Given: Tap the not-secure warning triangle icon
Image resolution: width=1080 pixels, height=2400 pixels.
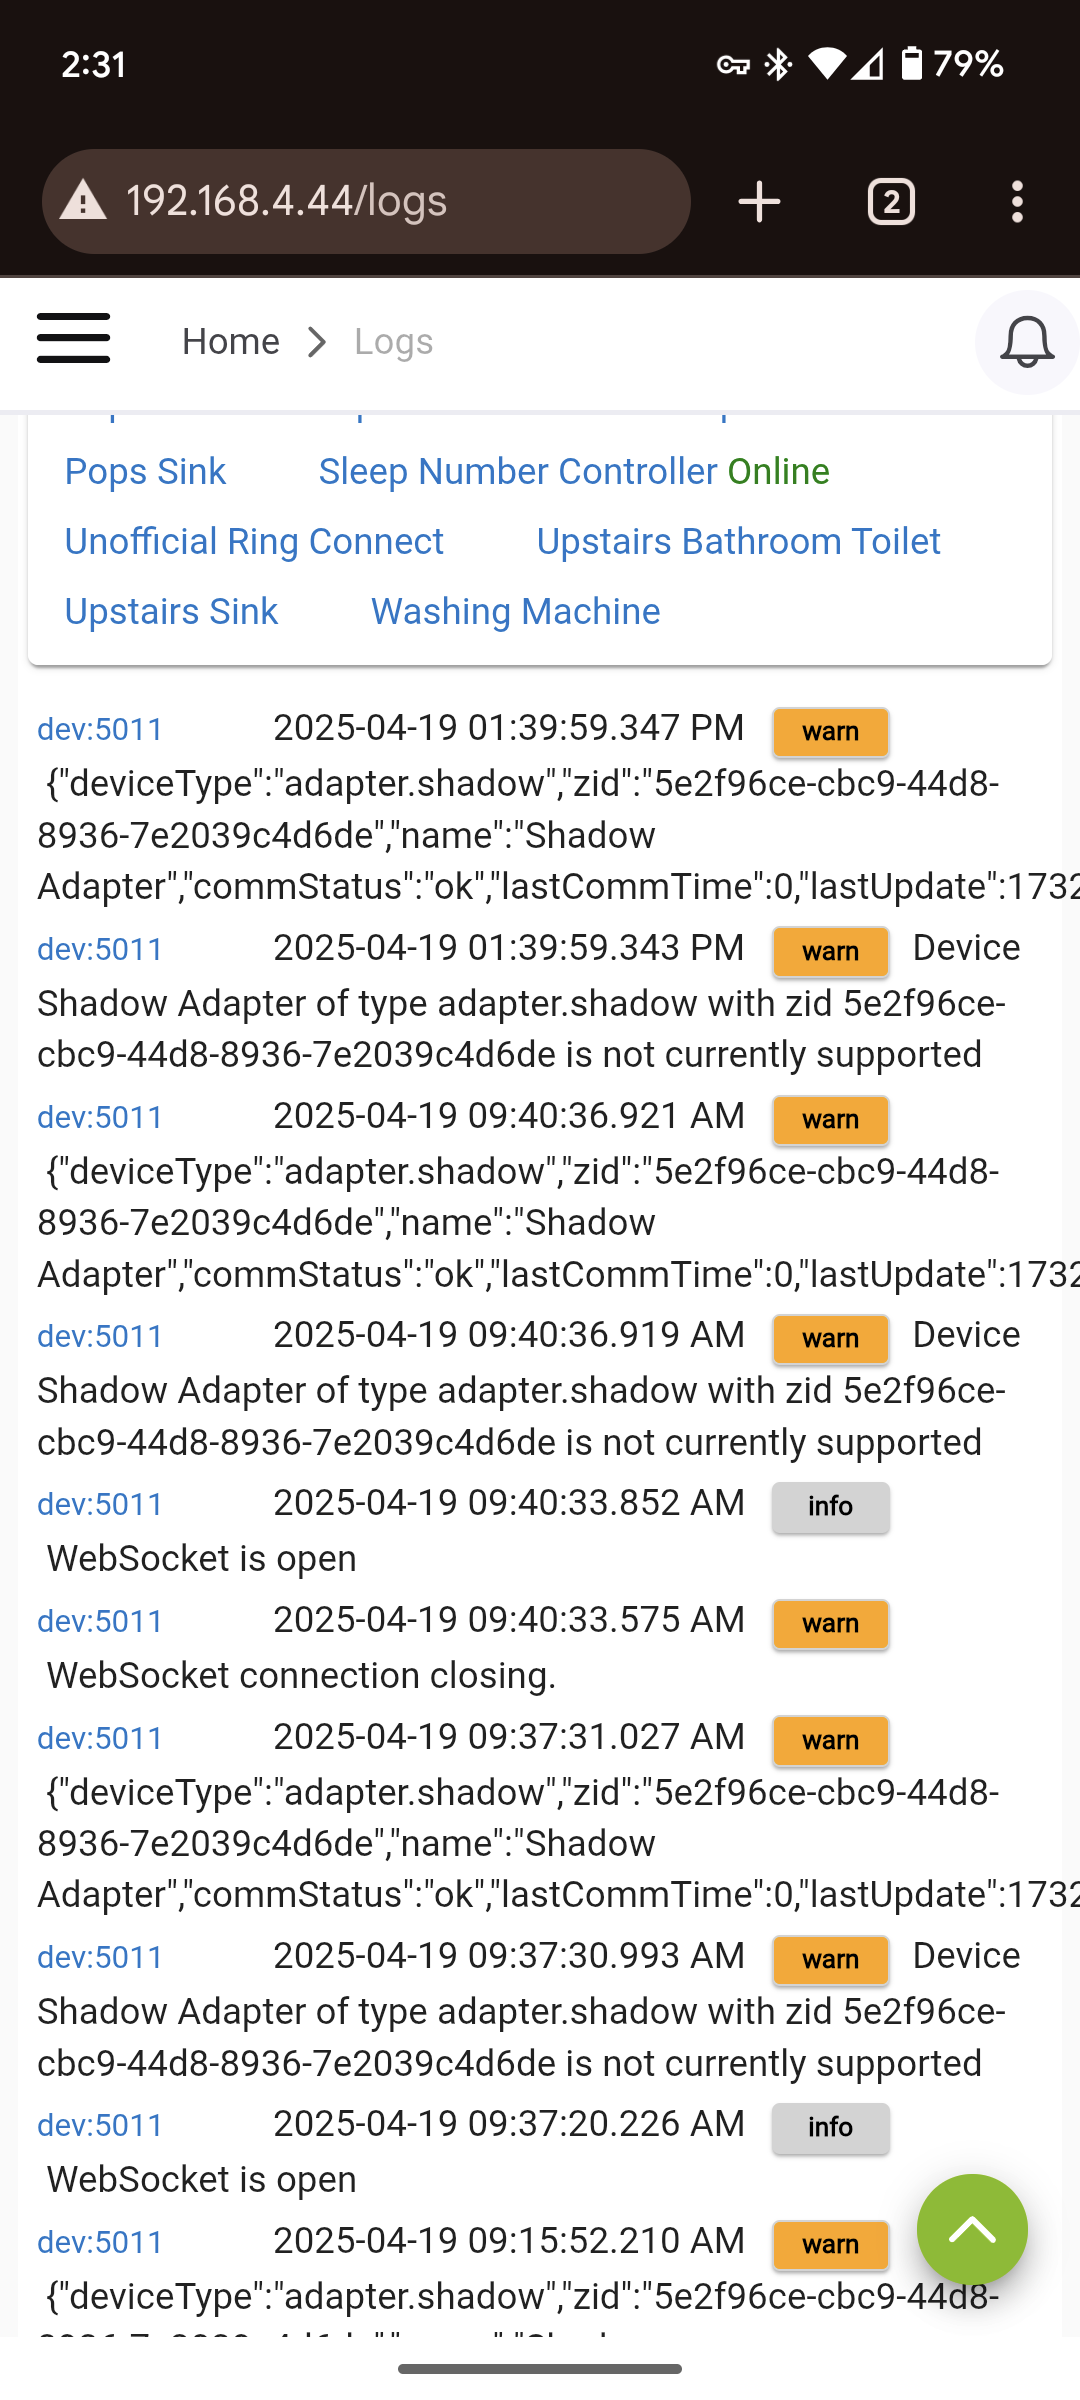Looking at the screenshot, I should click(83, 202).
